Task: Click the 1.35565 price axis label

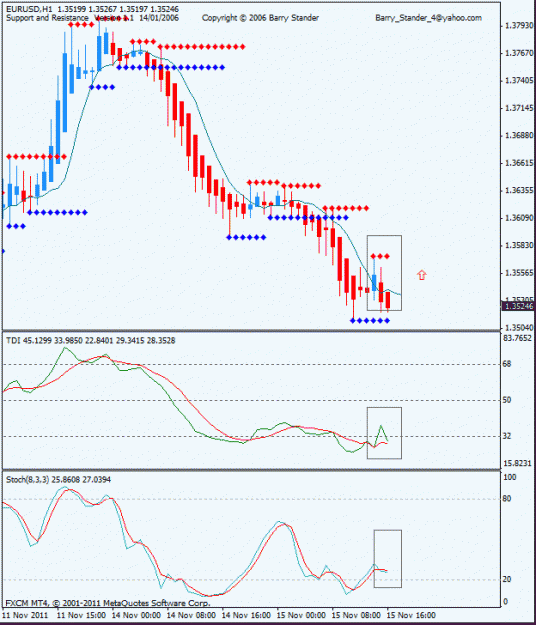Action: click(x=519, y=273)
